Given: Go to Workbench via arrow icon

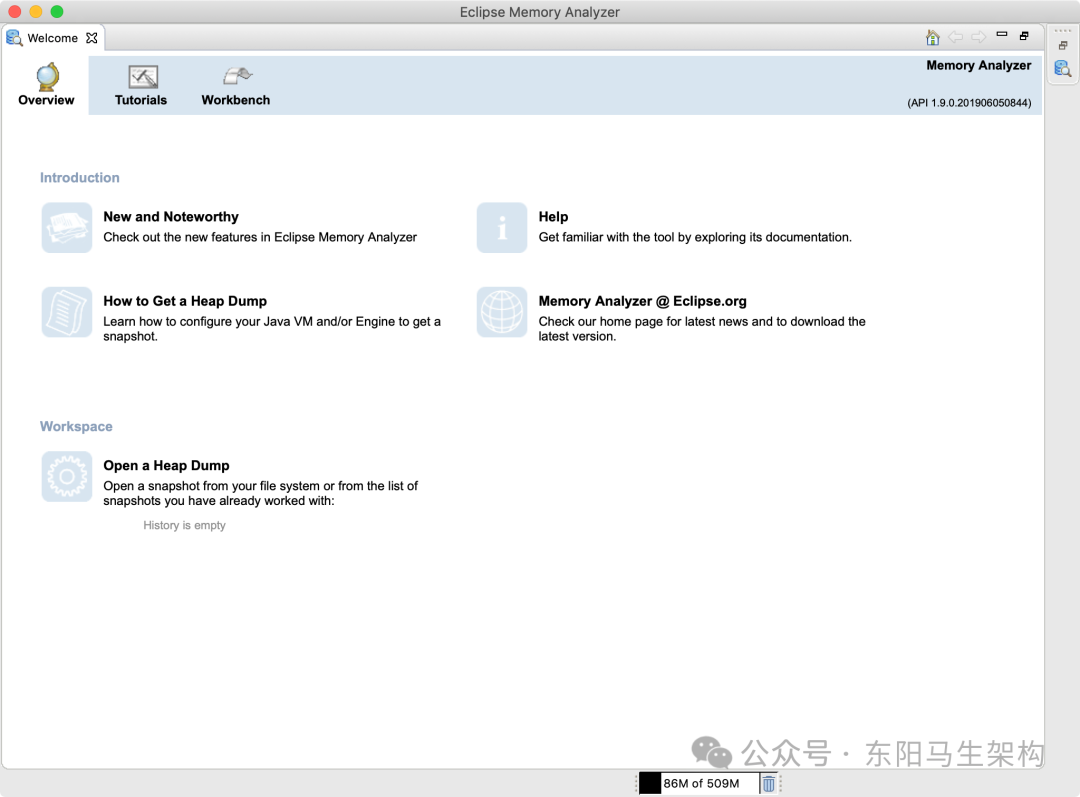Looking at the screenshot, I should point(238,76).
